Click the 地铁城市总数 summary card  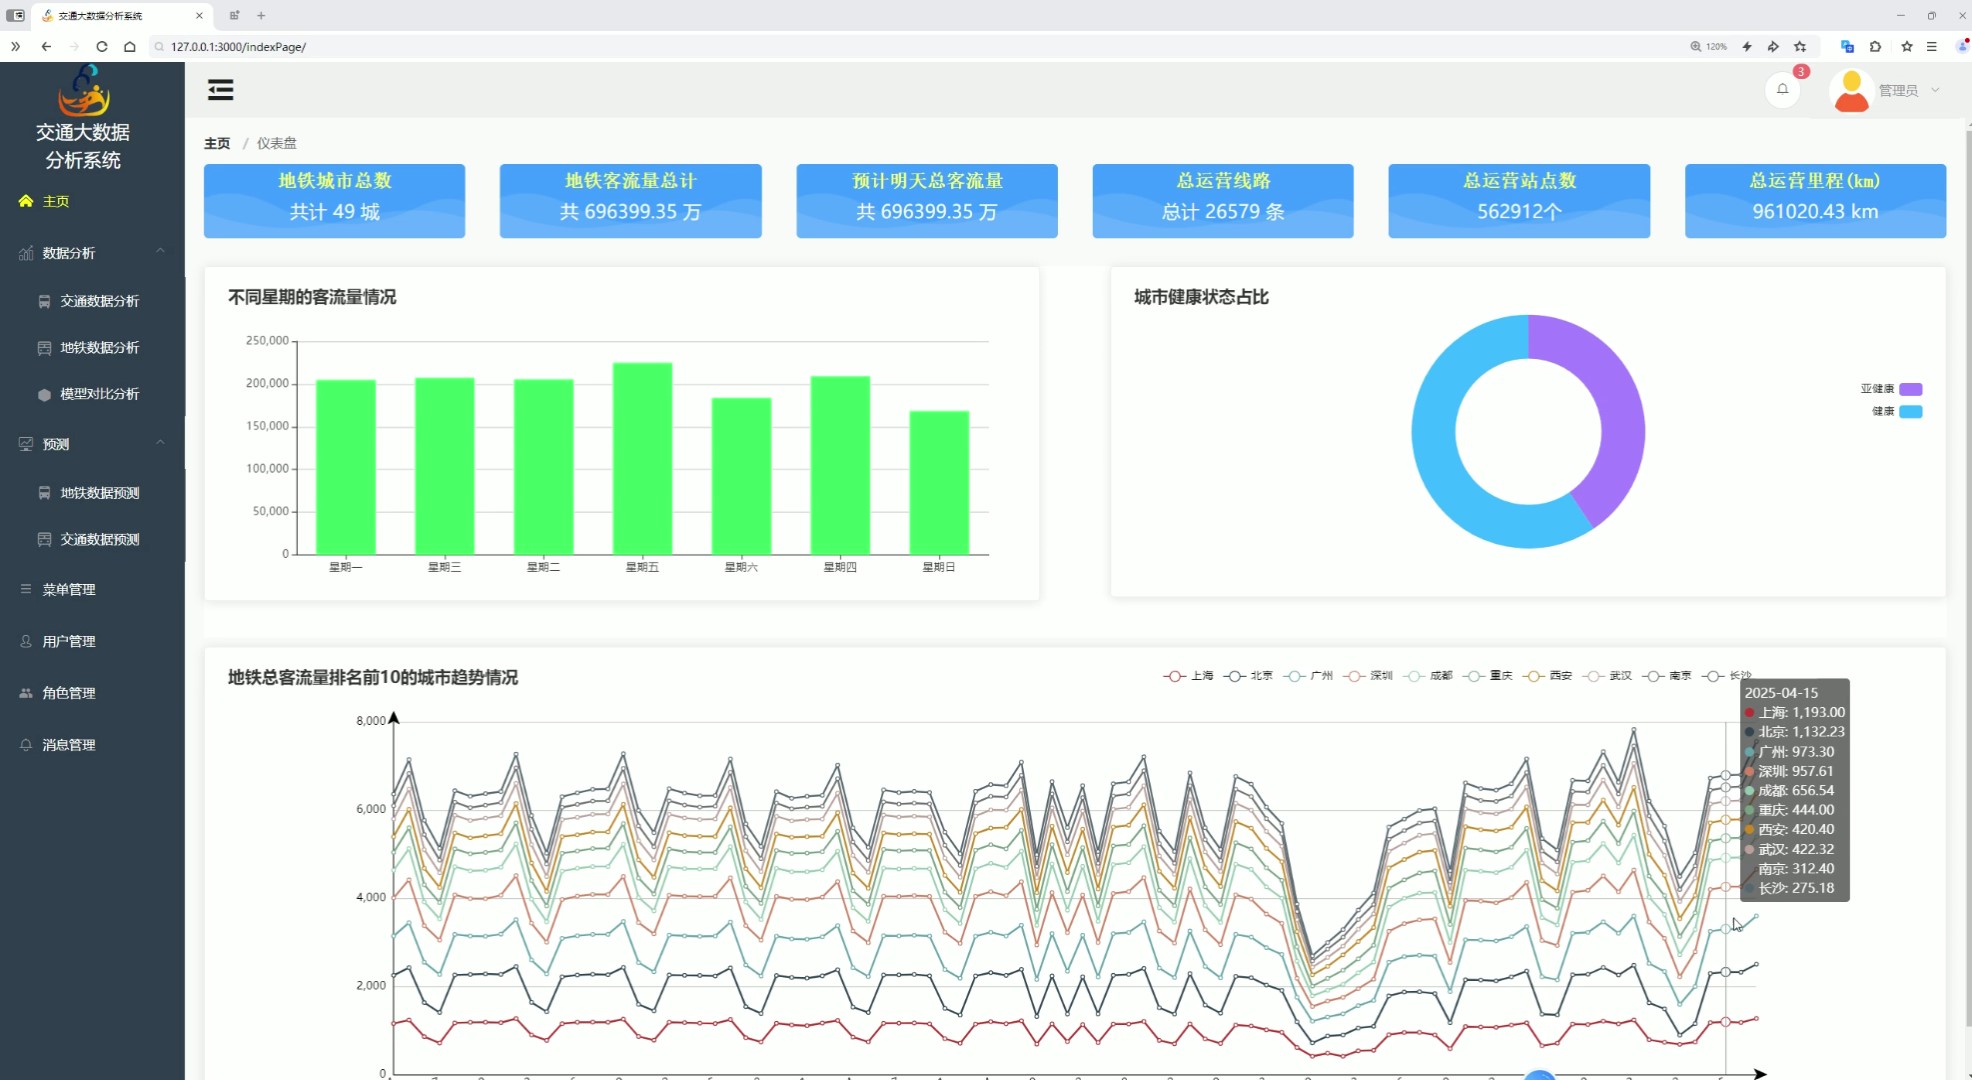(334, 200)
